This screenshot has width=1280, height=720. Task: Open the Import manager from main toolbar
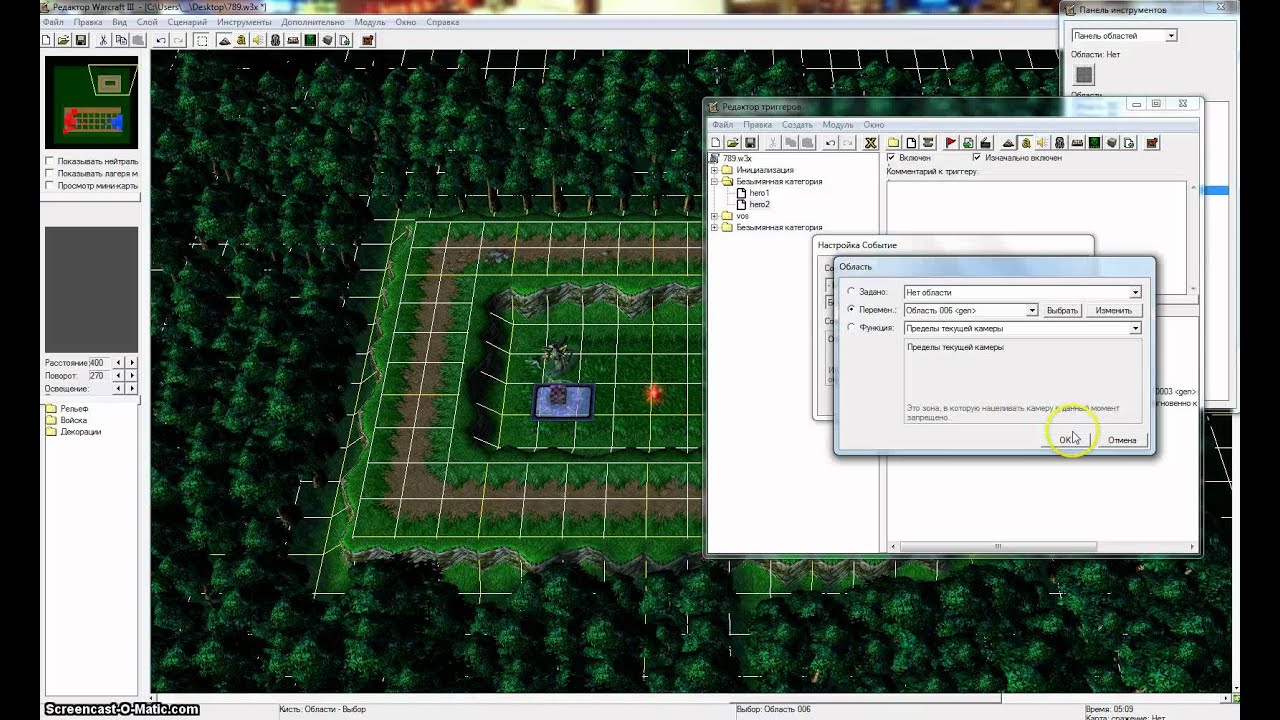[343, 40]
